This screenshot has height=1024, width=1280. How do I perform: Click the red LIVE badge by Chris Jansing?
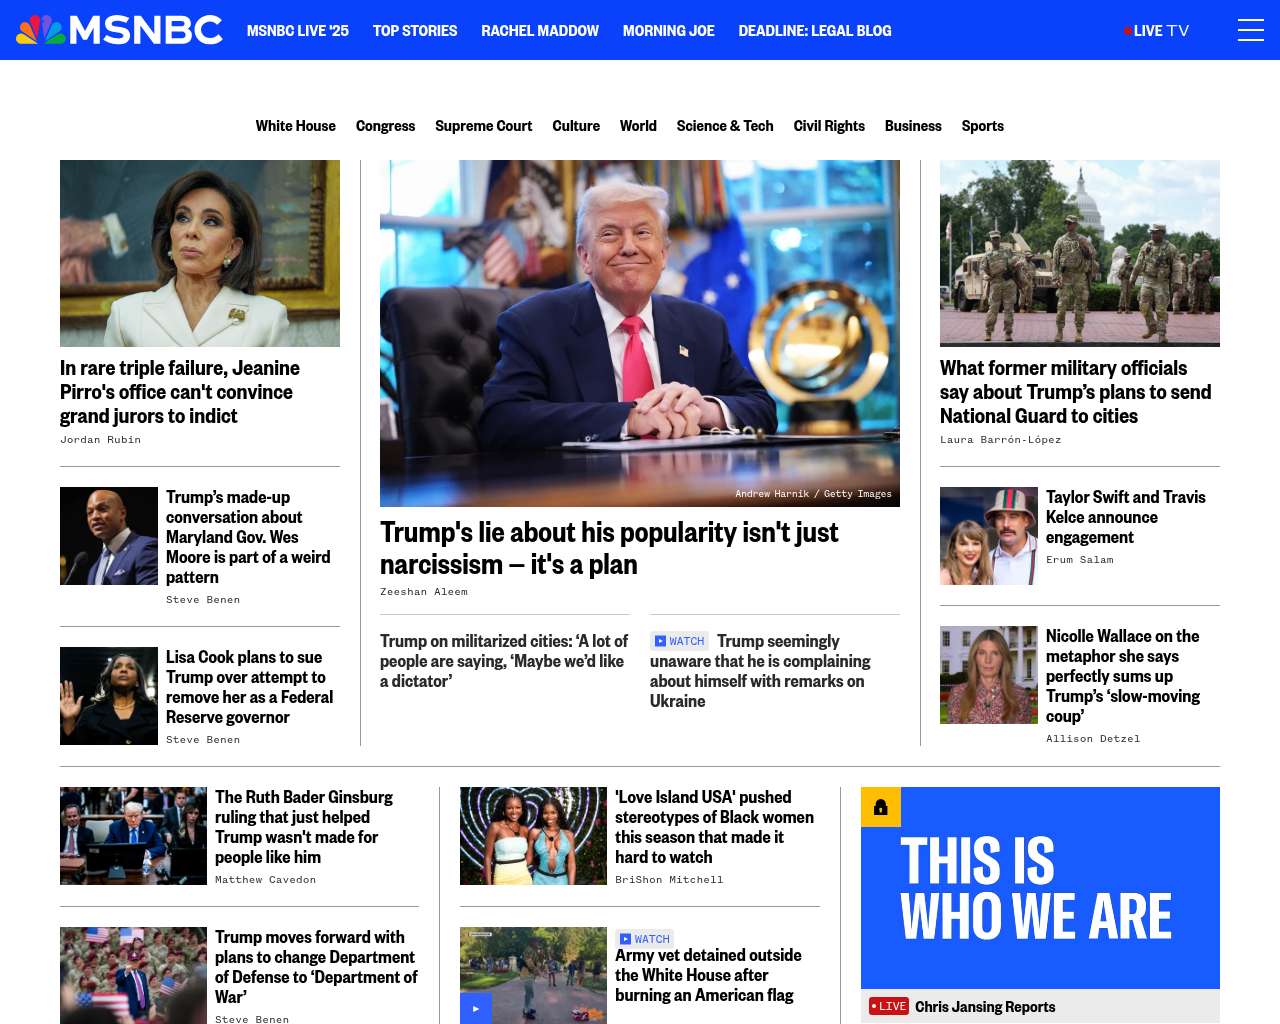[889, 1006]
